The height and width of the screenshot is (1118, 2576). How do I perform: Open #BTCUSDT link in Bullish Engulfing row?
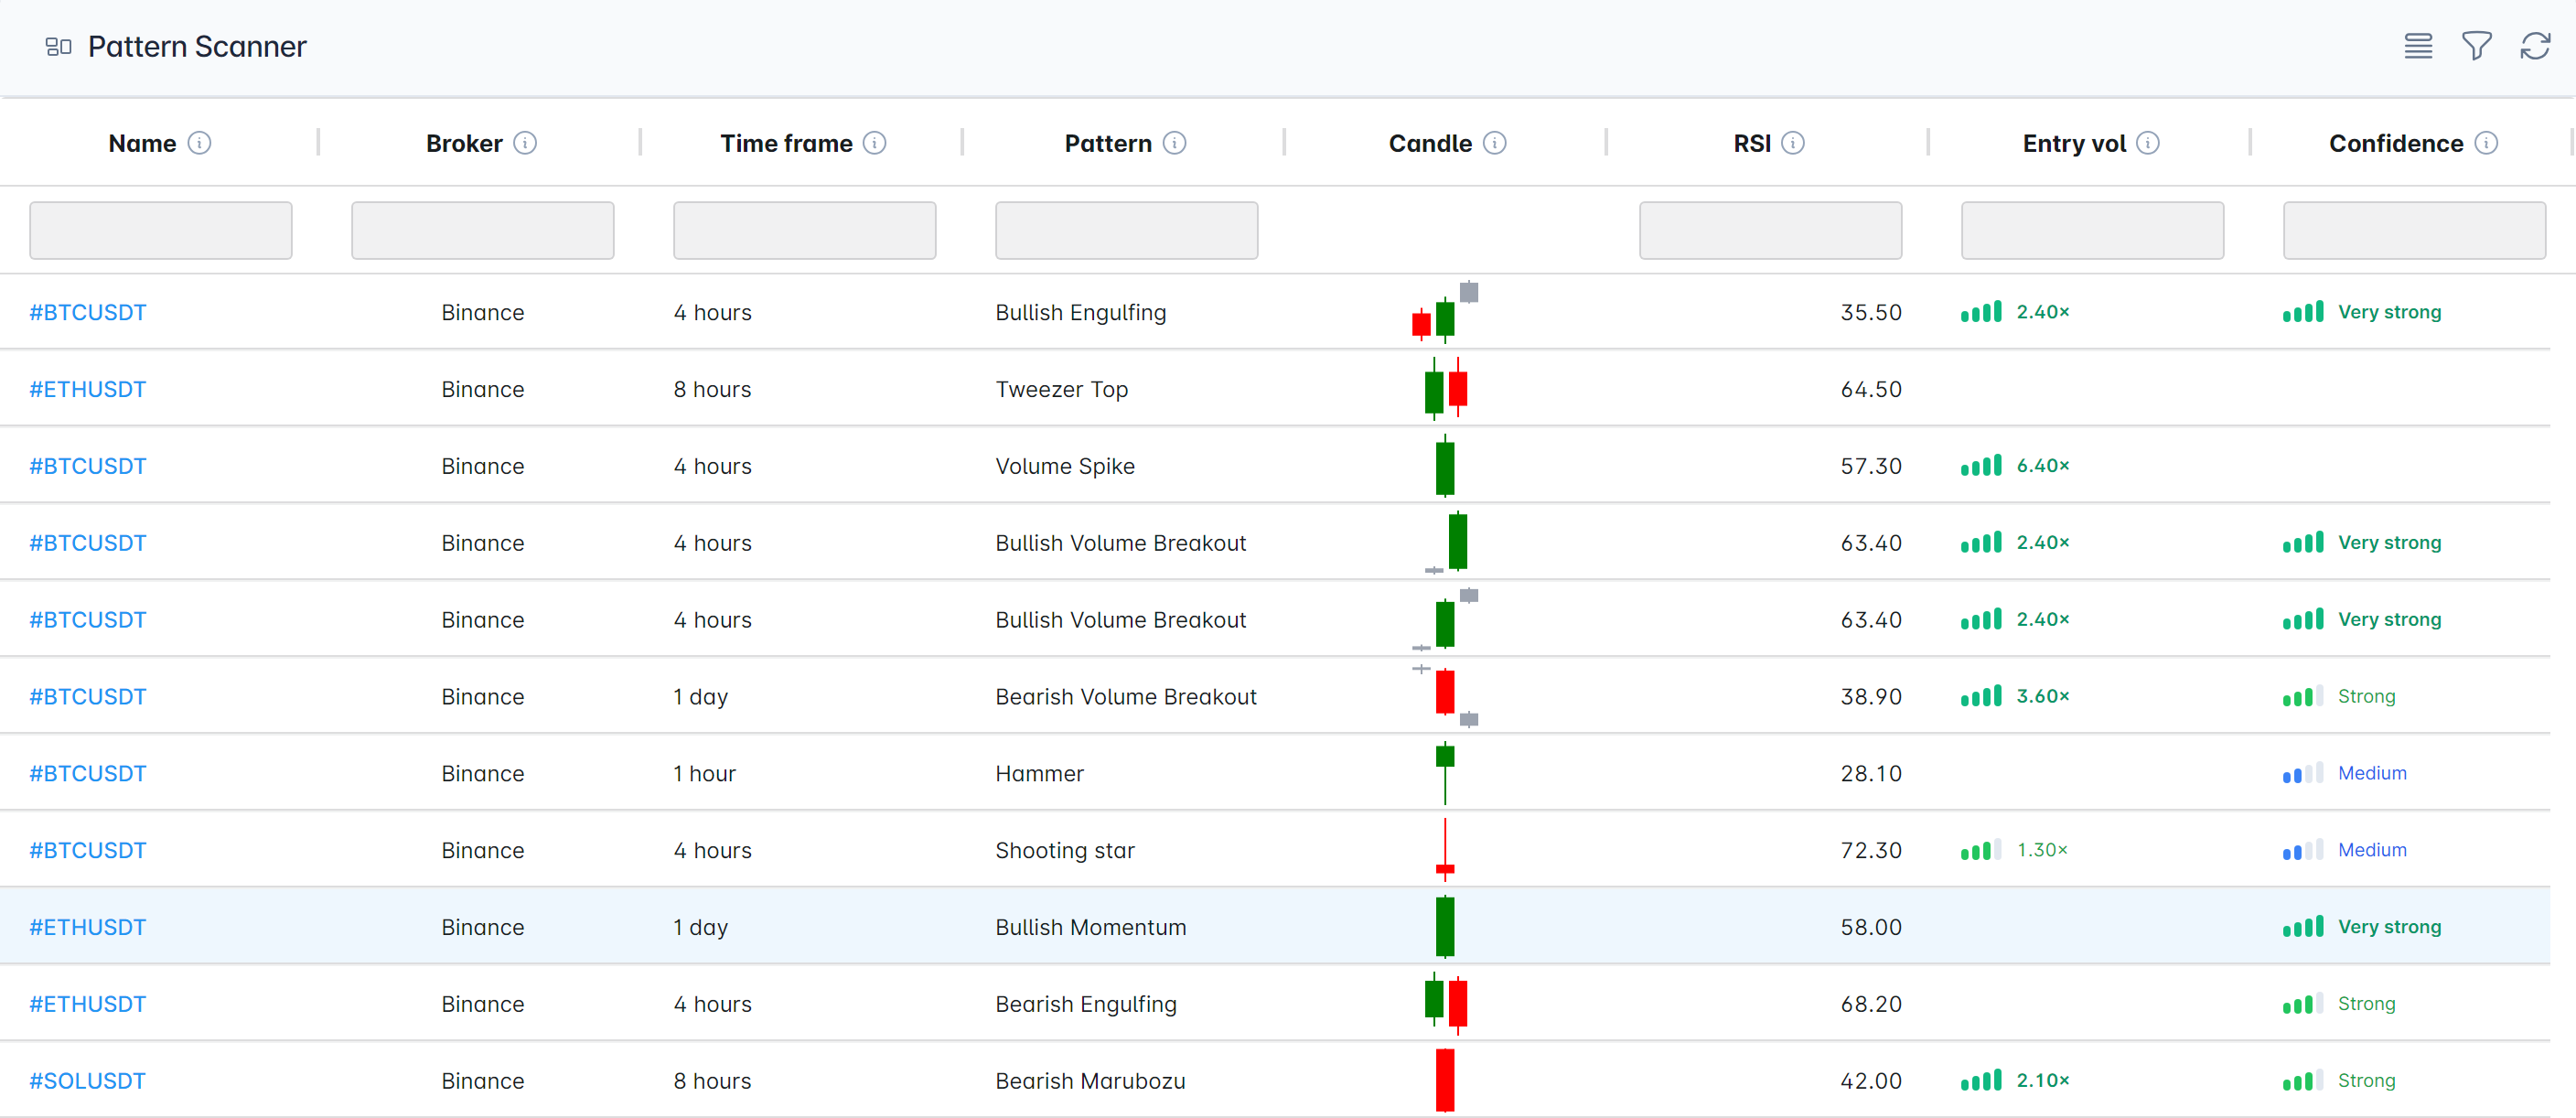pos(88,312)
